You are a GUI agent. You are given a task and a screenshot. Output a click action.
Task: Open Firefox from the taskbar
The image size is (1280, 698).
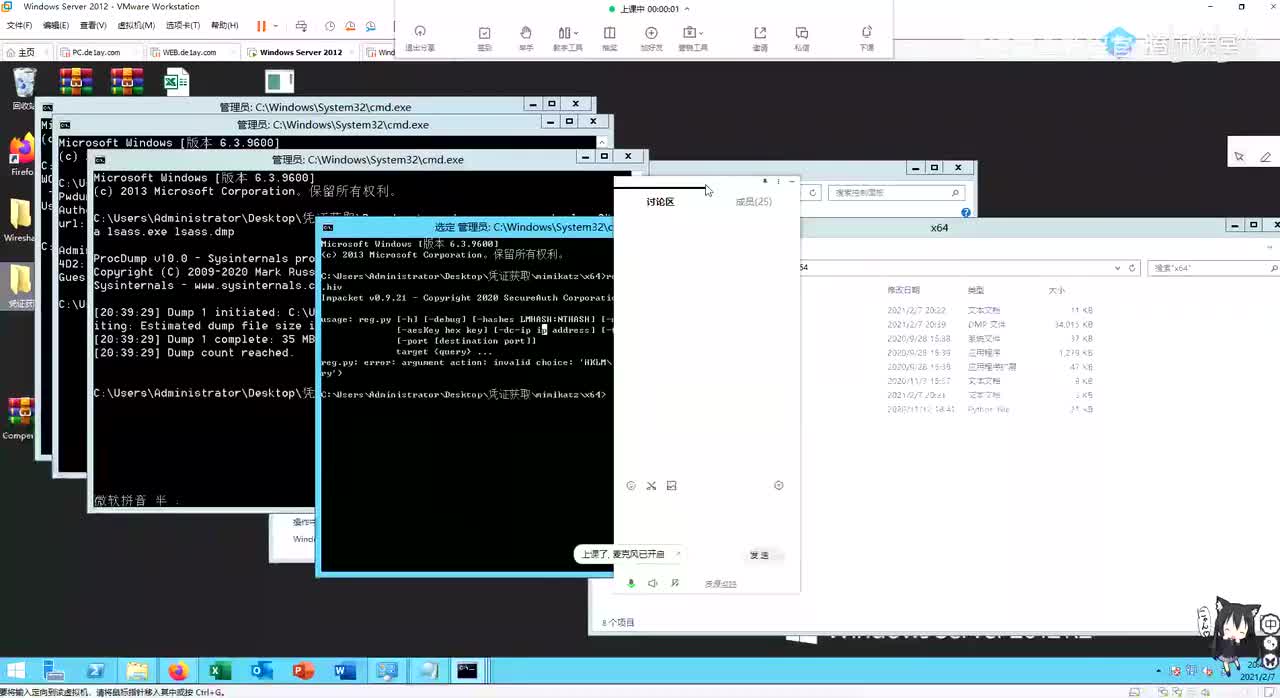pyautogui.click(x=178, y=671)
